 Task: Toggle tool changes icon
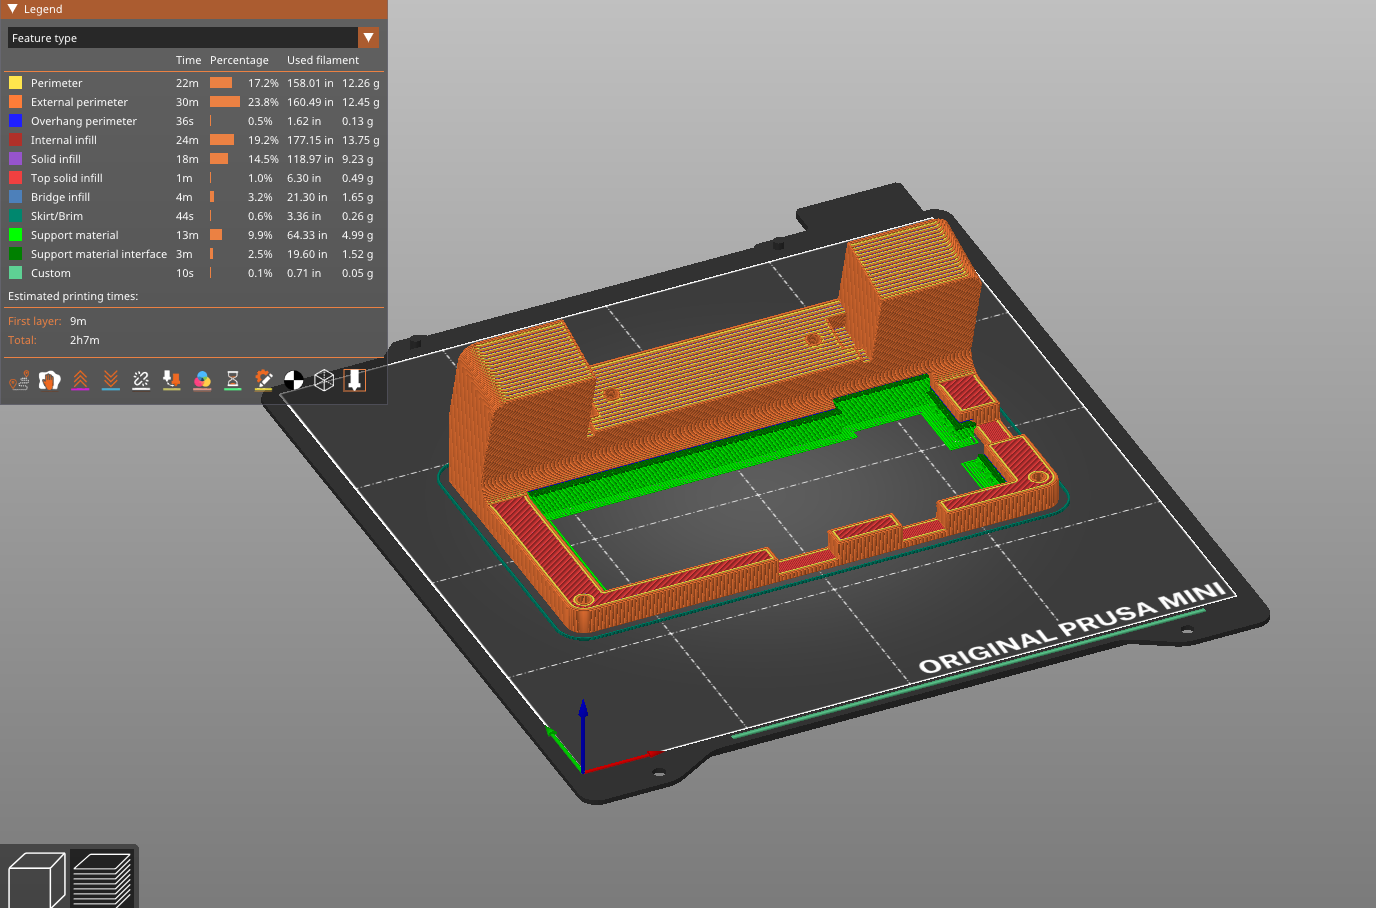coord(172,381)
